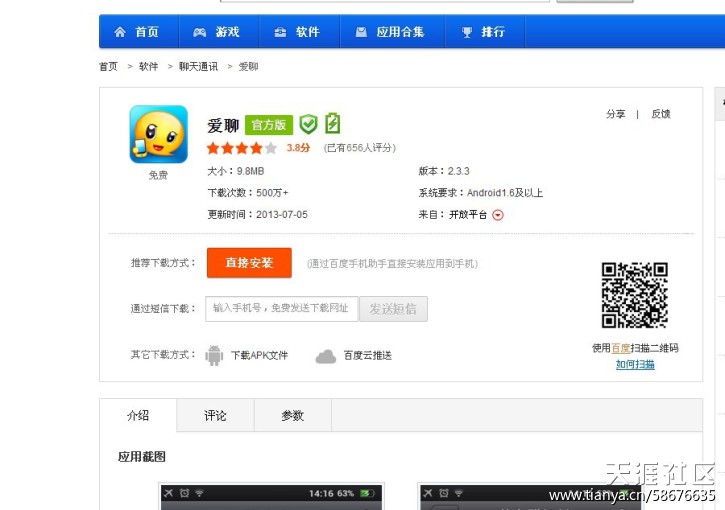
Task: Select the 介绍 introduction tab
Action: (138, 415)
